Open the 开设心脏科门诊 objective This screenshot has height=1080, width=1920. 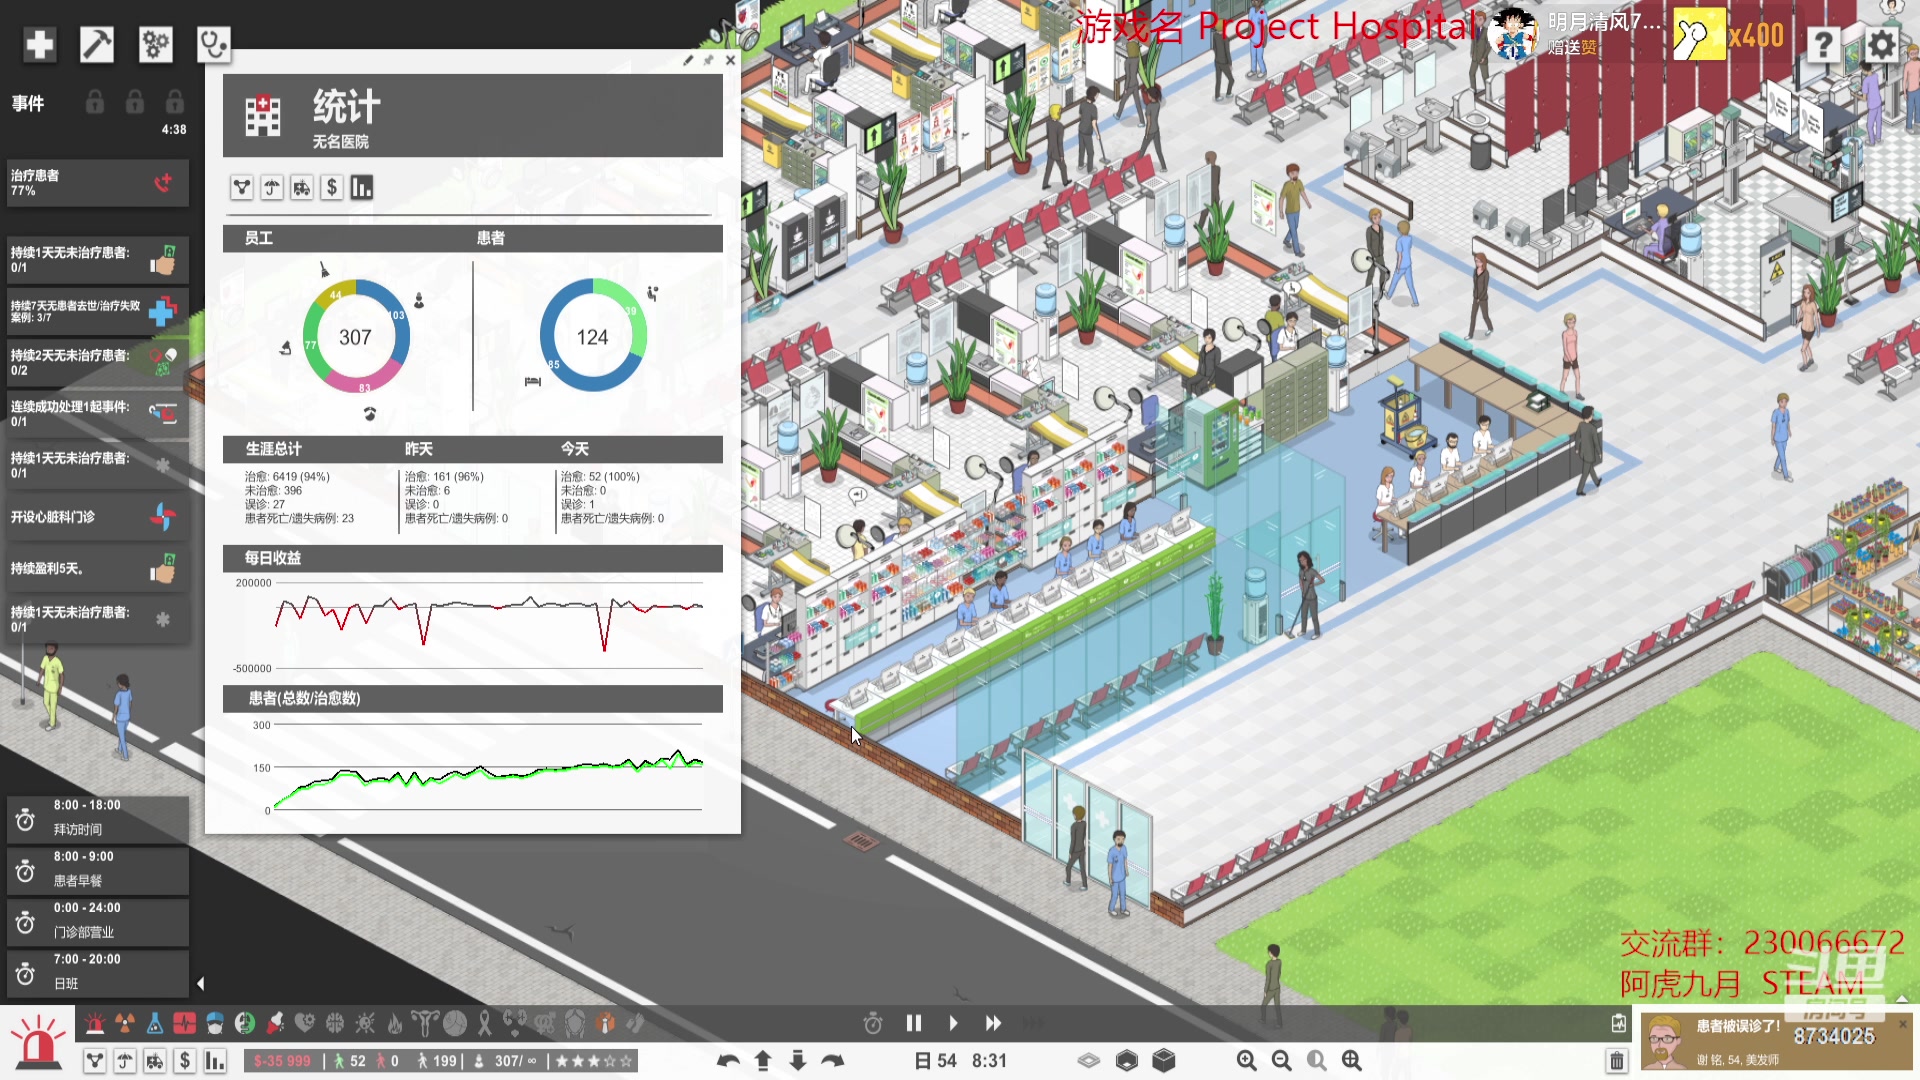(98, 517)
